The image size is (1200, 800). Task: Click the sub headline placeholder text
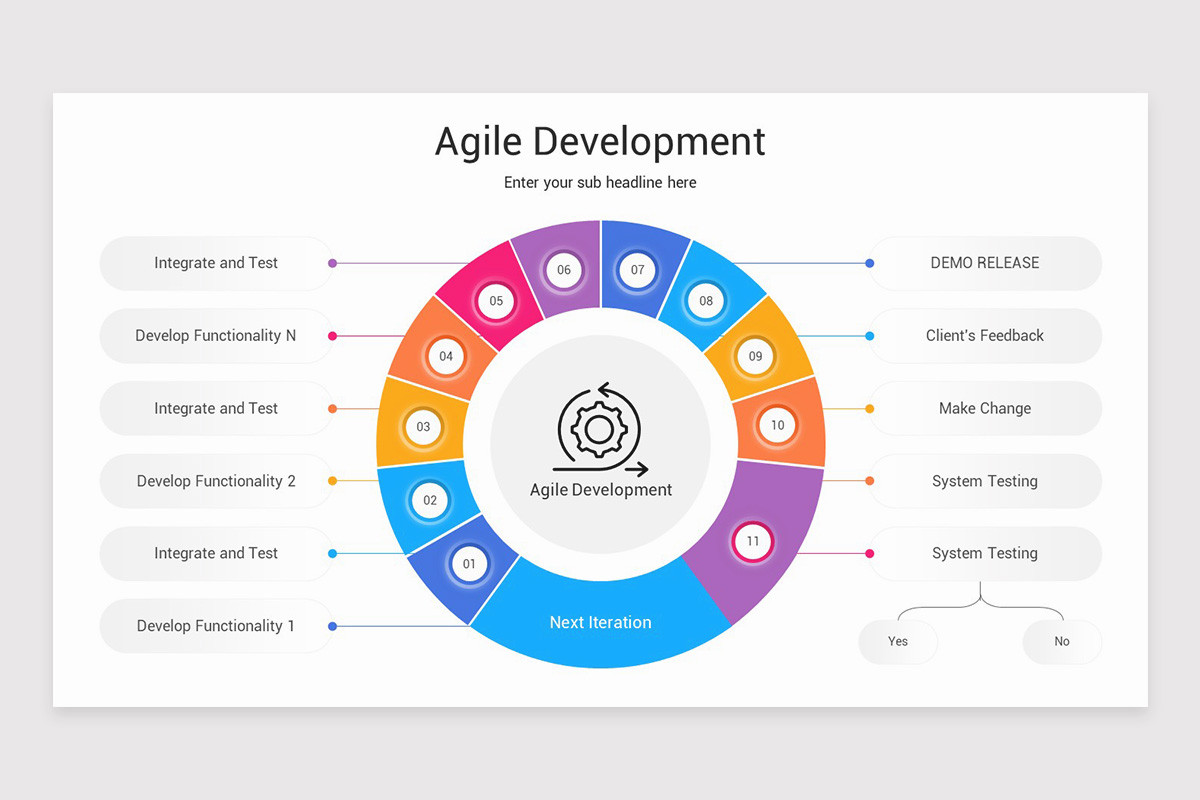600,183
